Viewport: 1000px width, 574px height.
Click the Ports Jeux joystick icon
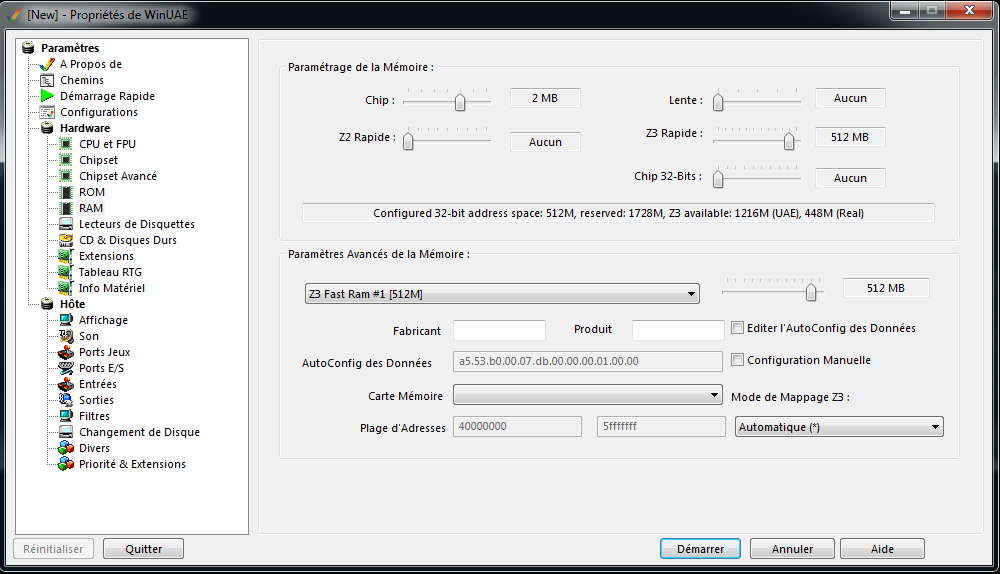[66, 352]
